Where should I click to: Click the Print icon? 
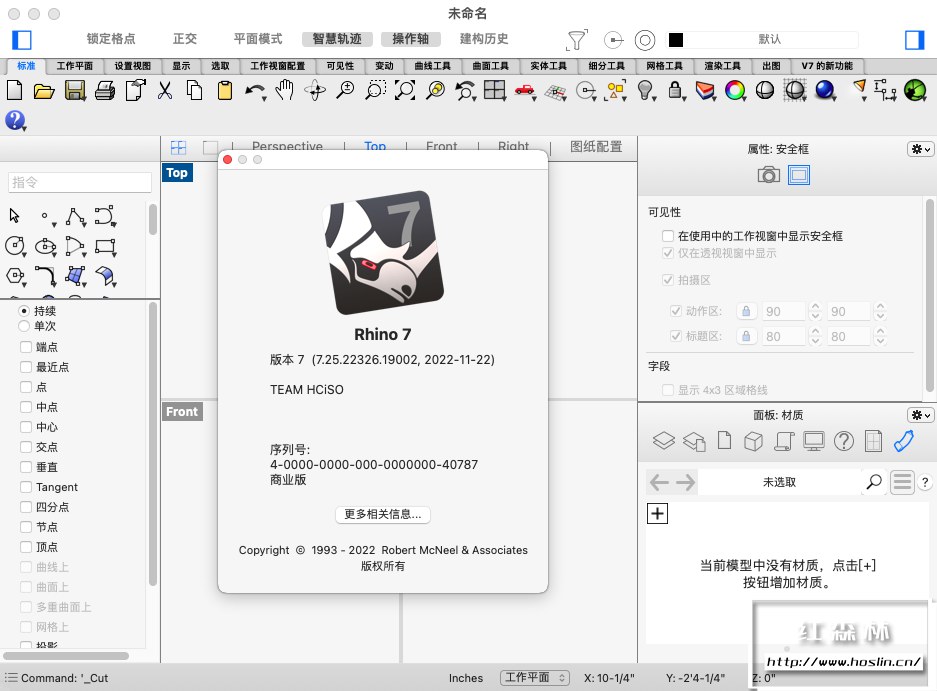105,91
